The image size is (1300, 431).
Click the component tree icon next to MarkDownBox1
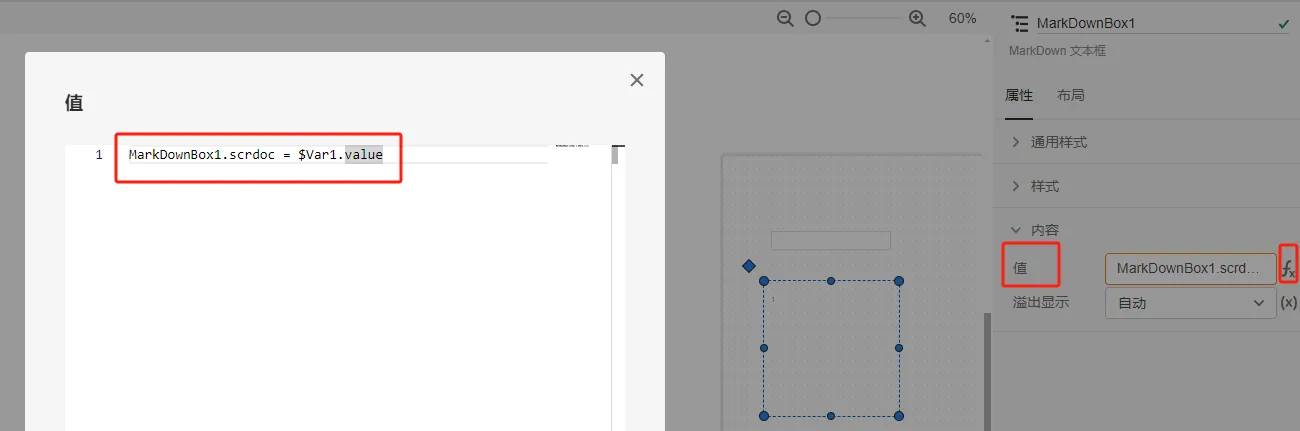pyautogui.click(x=1020, y=23)
